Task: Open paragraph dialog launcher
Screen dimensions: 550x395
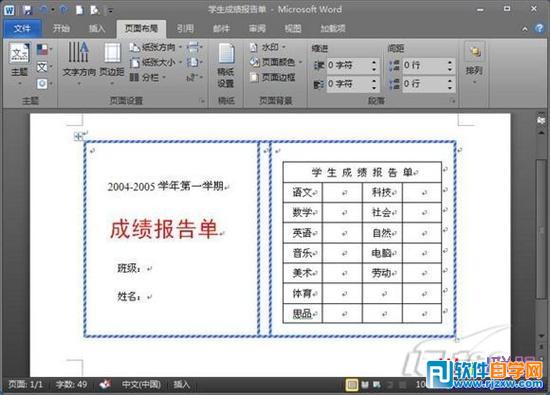Action: tap(453, 101)
